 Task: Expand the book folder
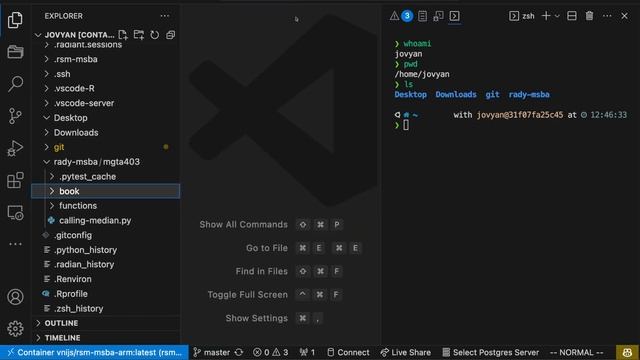click(x=106, y=191)
